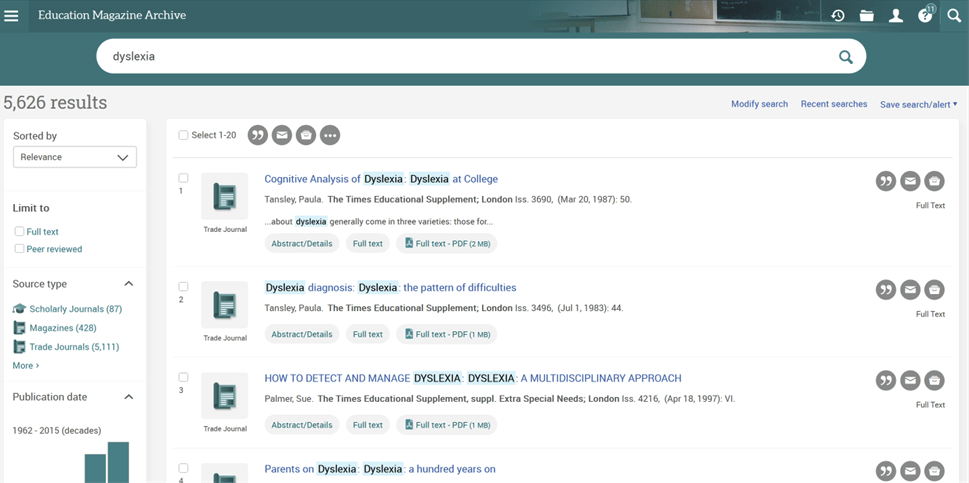Check the Peer reviewed filter

tap(19, 249)
